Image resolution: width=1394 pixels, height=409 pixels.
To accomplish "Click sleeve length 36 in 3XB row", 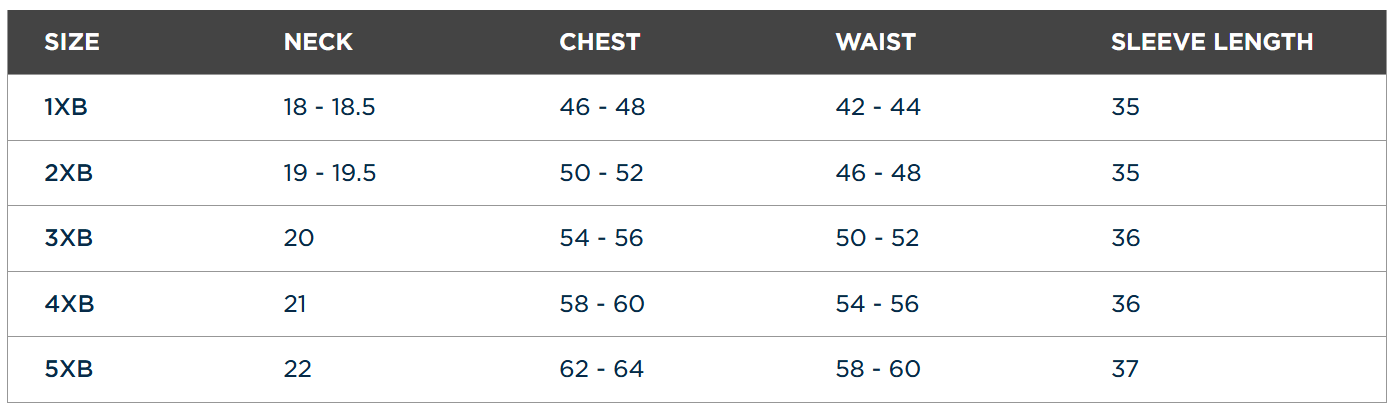I will 1125,238.
